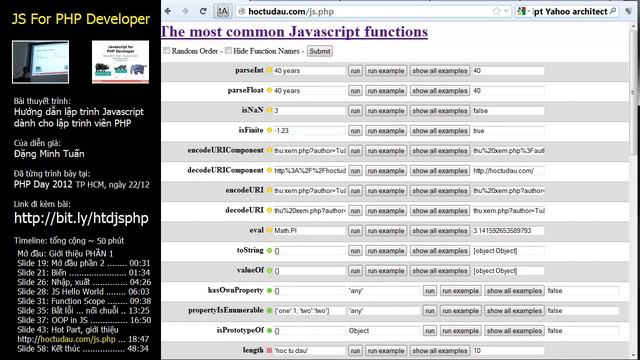The height and width of the screenshot is (360, 640).
Task: Click show all examples for decodeURI
Action: (440, 211)
